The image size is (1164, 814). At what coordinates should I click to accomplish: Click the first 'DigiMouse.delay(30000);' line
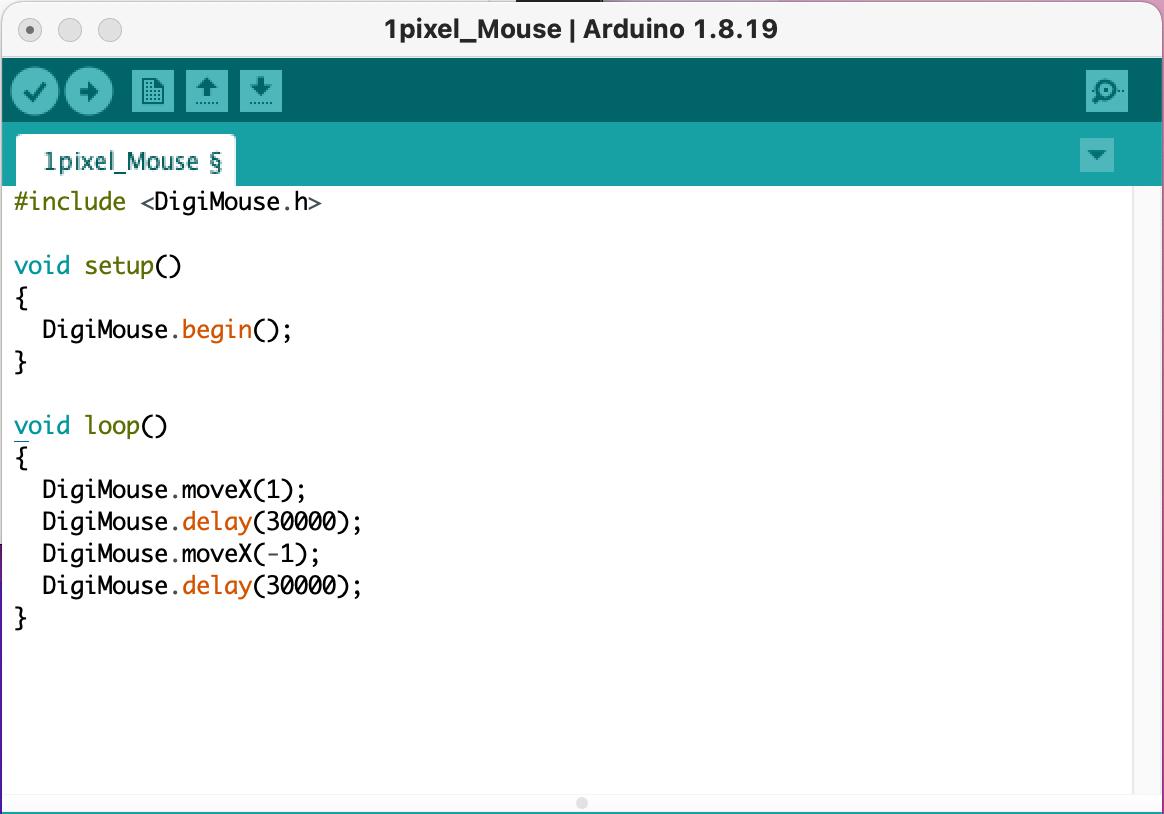[x=202, y=522]
